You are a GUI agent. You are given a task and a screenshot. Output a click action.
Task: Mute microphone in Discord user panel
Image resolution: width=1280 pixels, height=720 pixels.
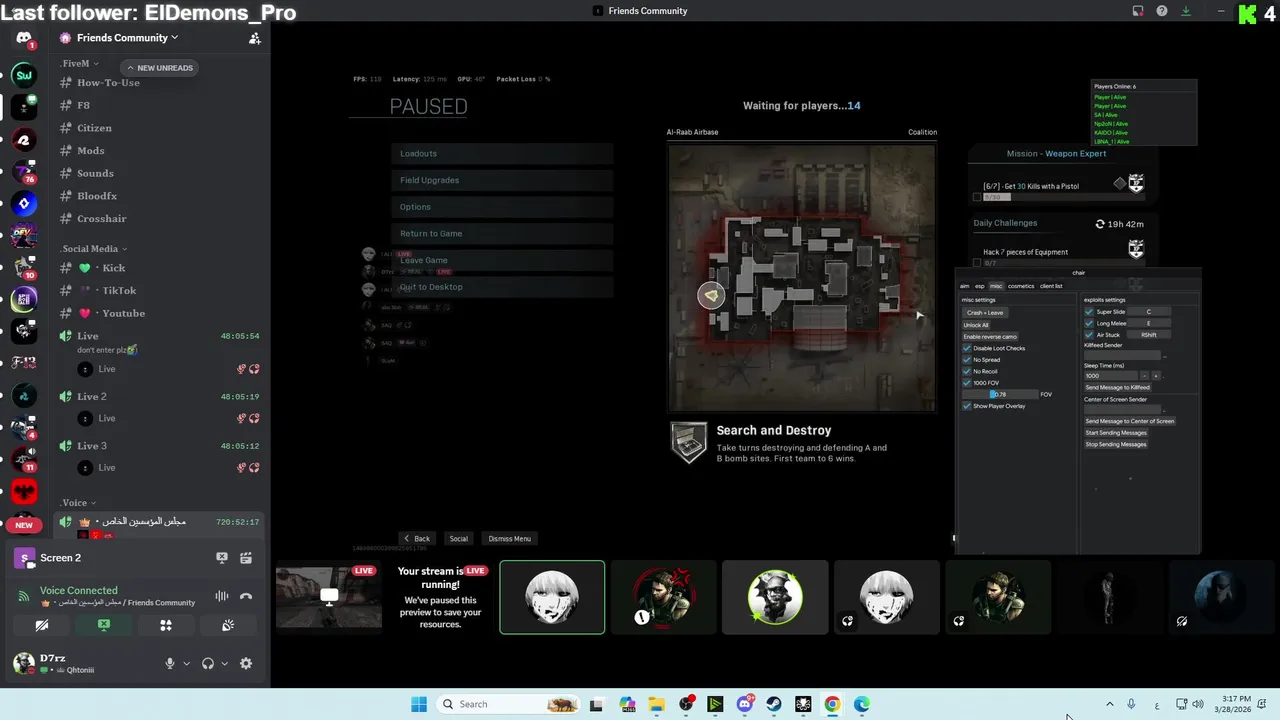coord(170,663)
